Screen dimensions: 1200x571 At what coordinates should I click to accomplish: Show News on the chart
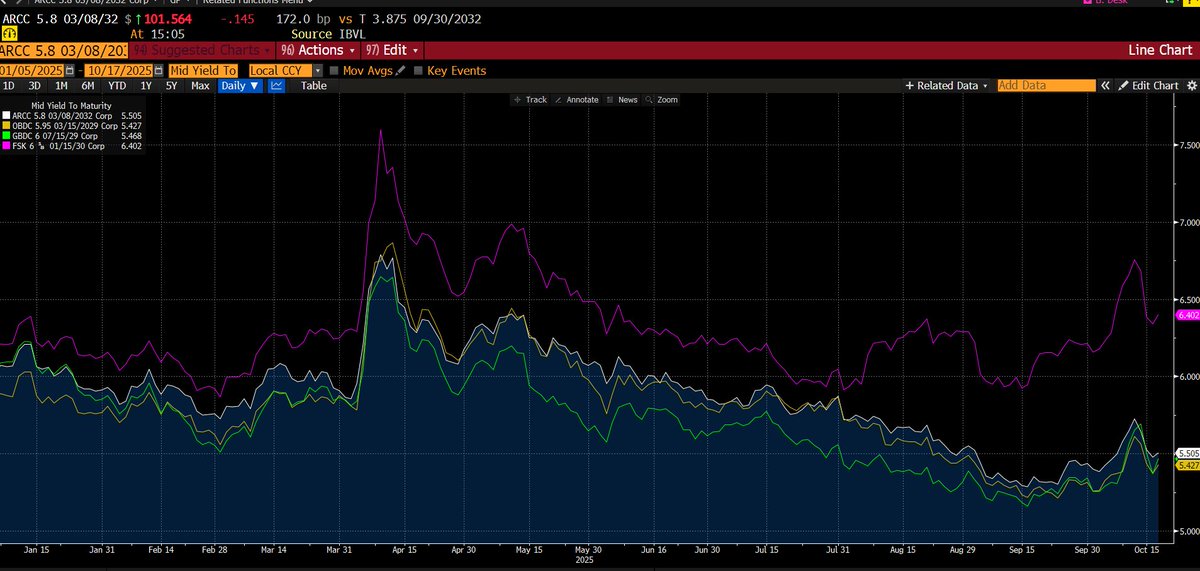pyautogui.click(x=622, y=100)
